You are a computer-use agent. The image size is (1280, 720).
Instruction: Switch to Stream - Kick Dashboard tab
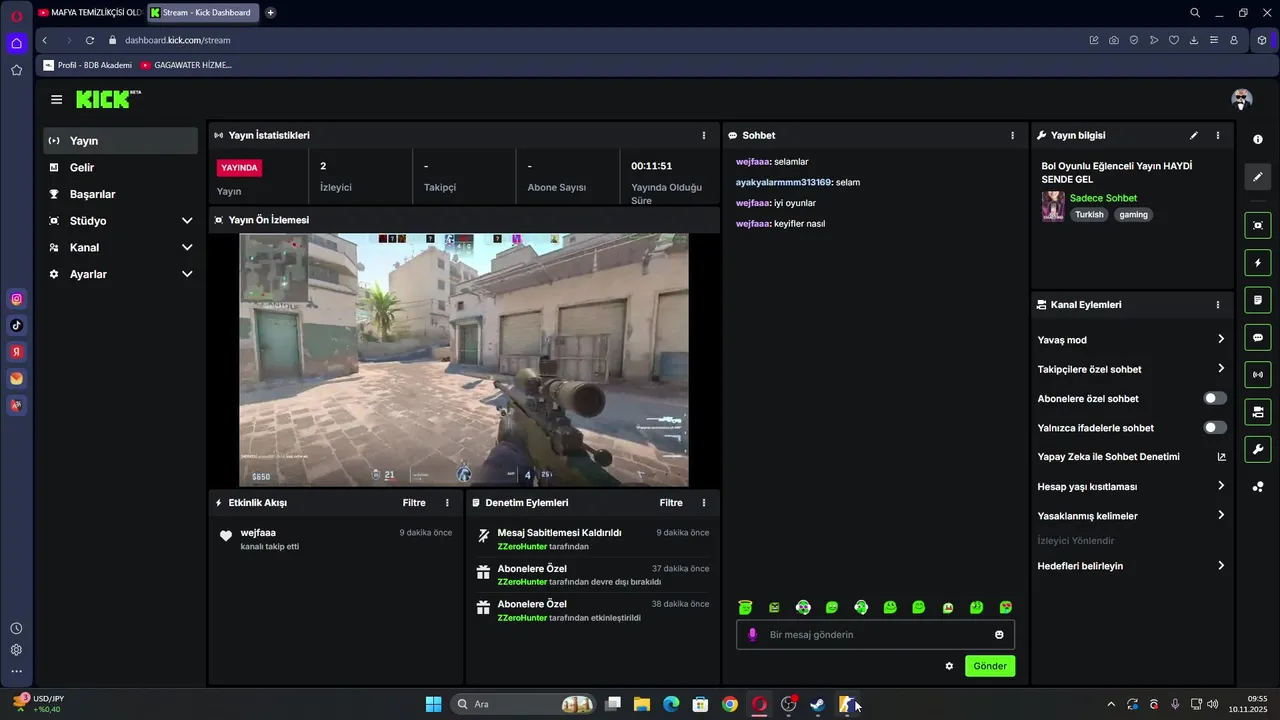(204, 13)
